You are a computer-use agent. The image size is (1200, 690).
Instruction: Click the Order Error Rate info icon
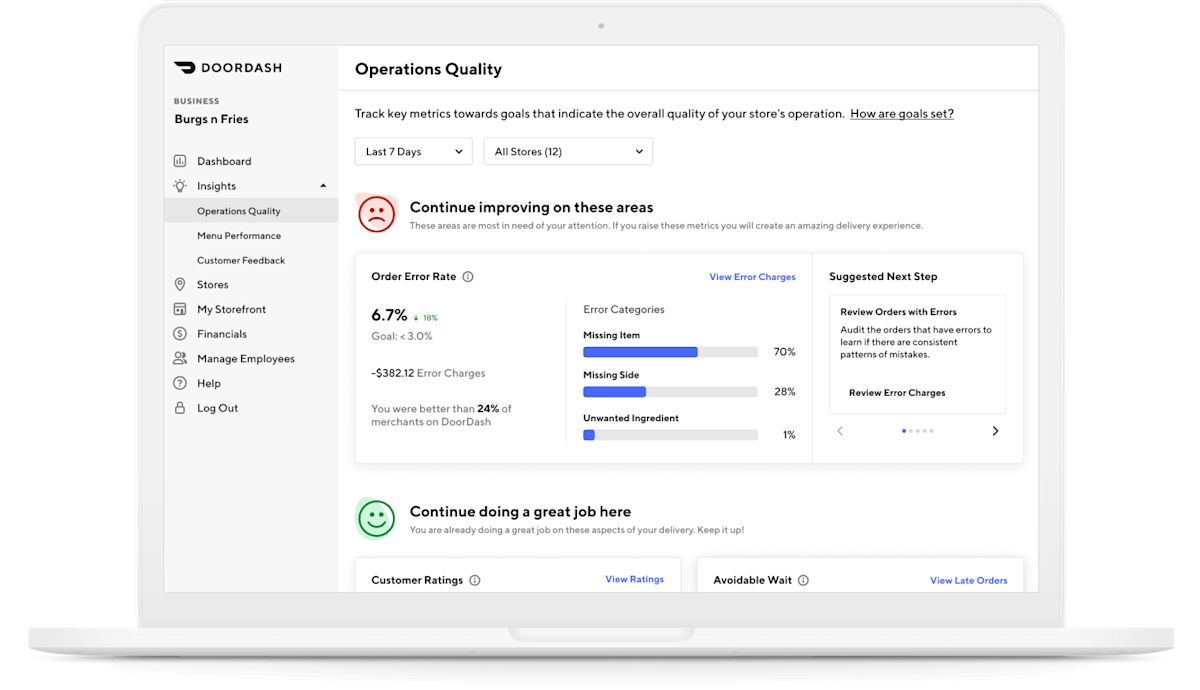click(x=468, y=277)
